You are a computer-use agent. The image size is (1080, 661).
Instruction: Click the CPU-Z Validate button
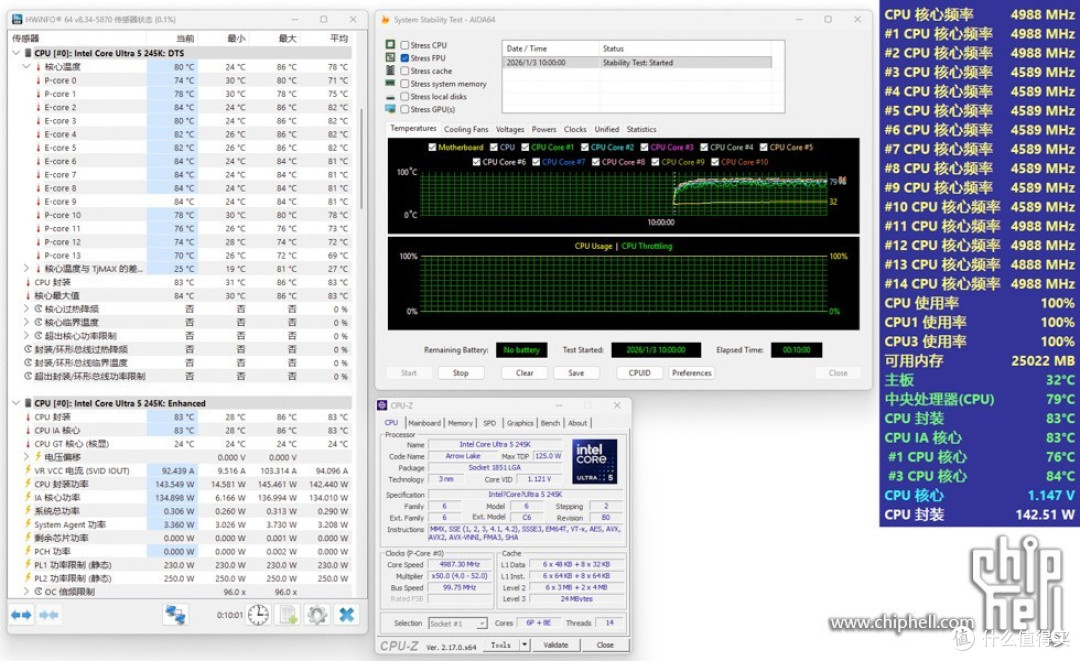556,645
